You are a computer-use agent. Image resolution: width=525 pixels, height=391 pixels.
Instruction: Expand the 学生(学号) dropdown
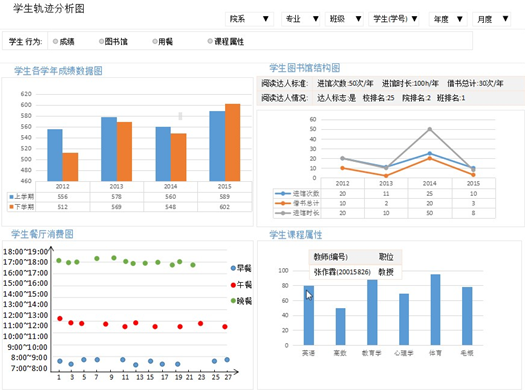[x=394, y=19]
